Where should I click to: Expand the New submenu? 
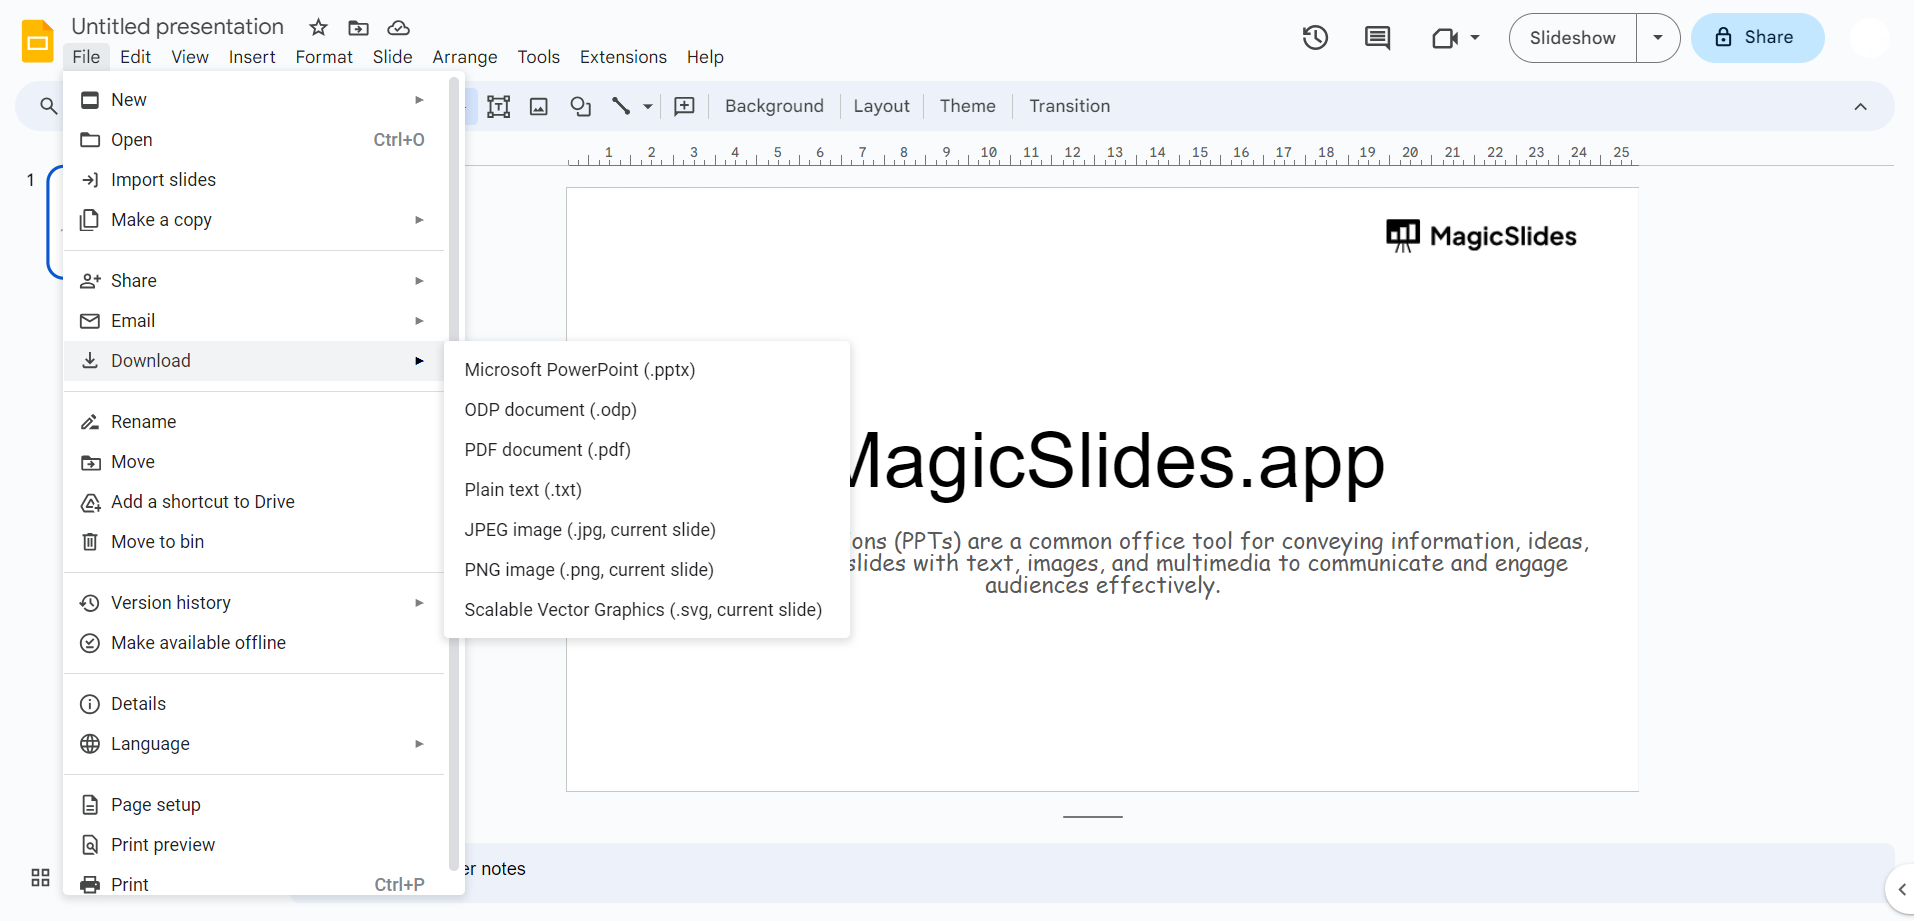tap(419, 100)
